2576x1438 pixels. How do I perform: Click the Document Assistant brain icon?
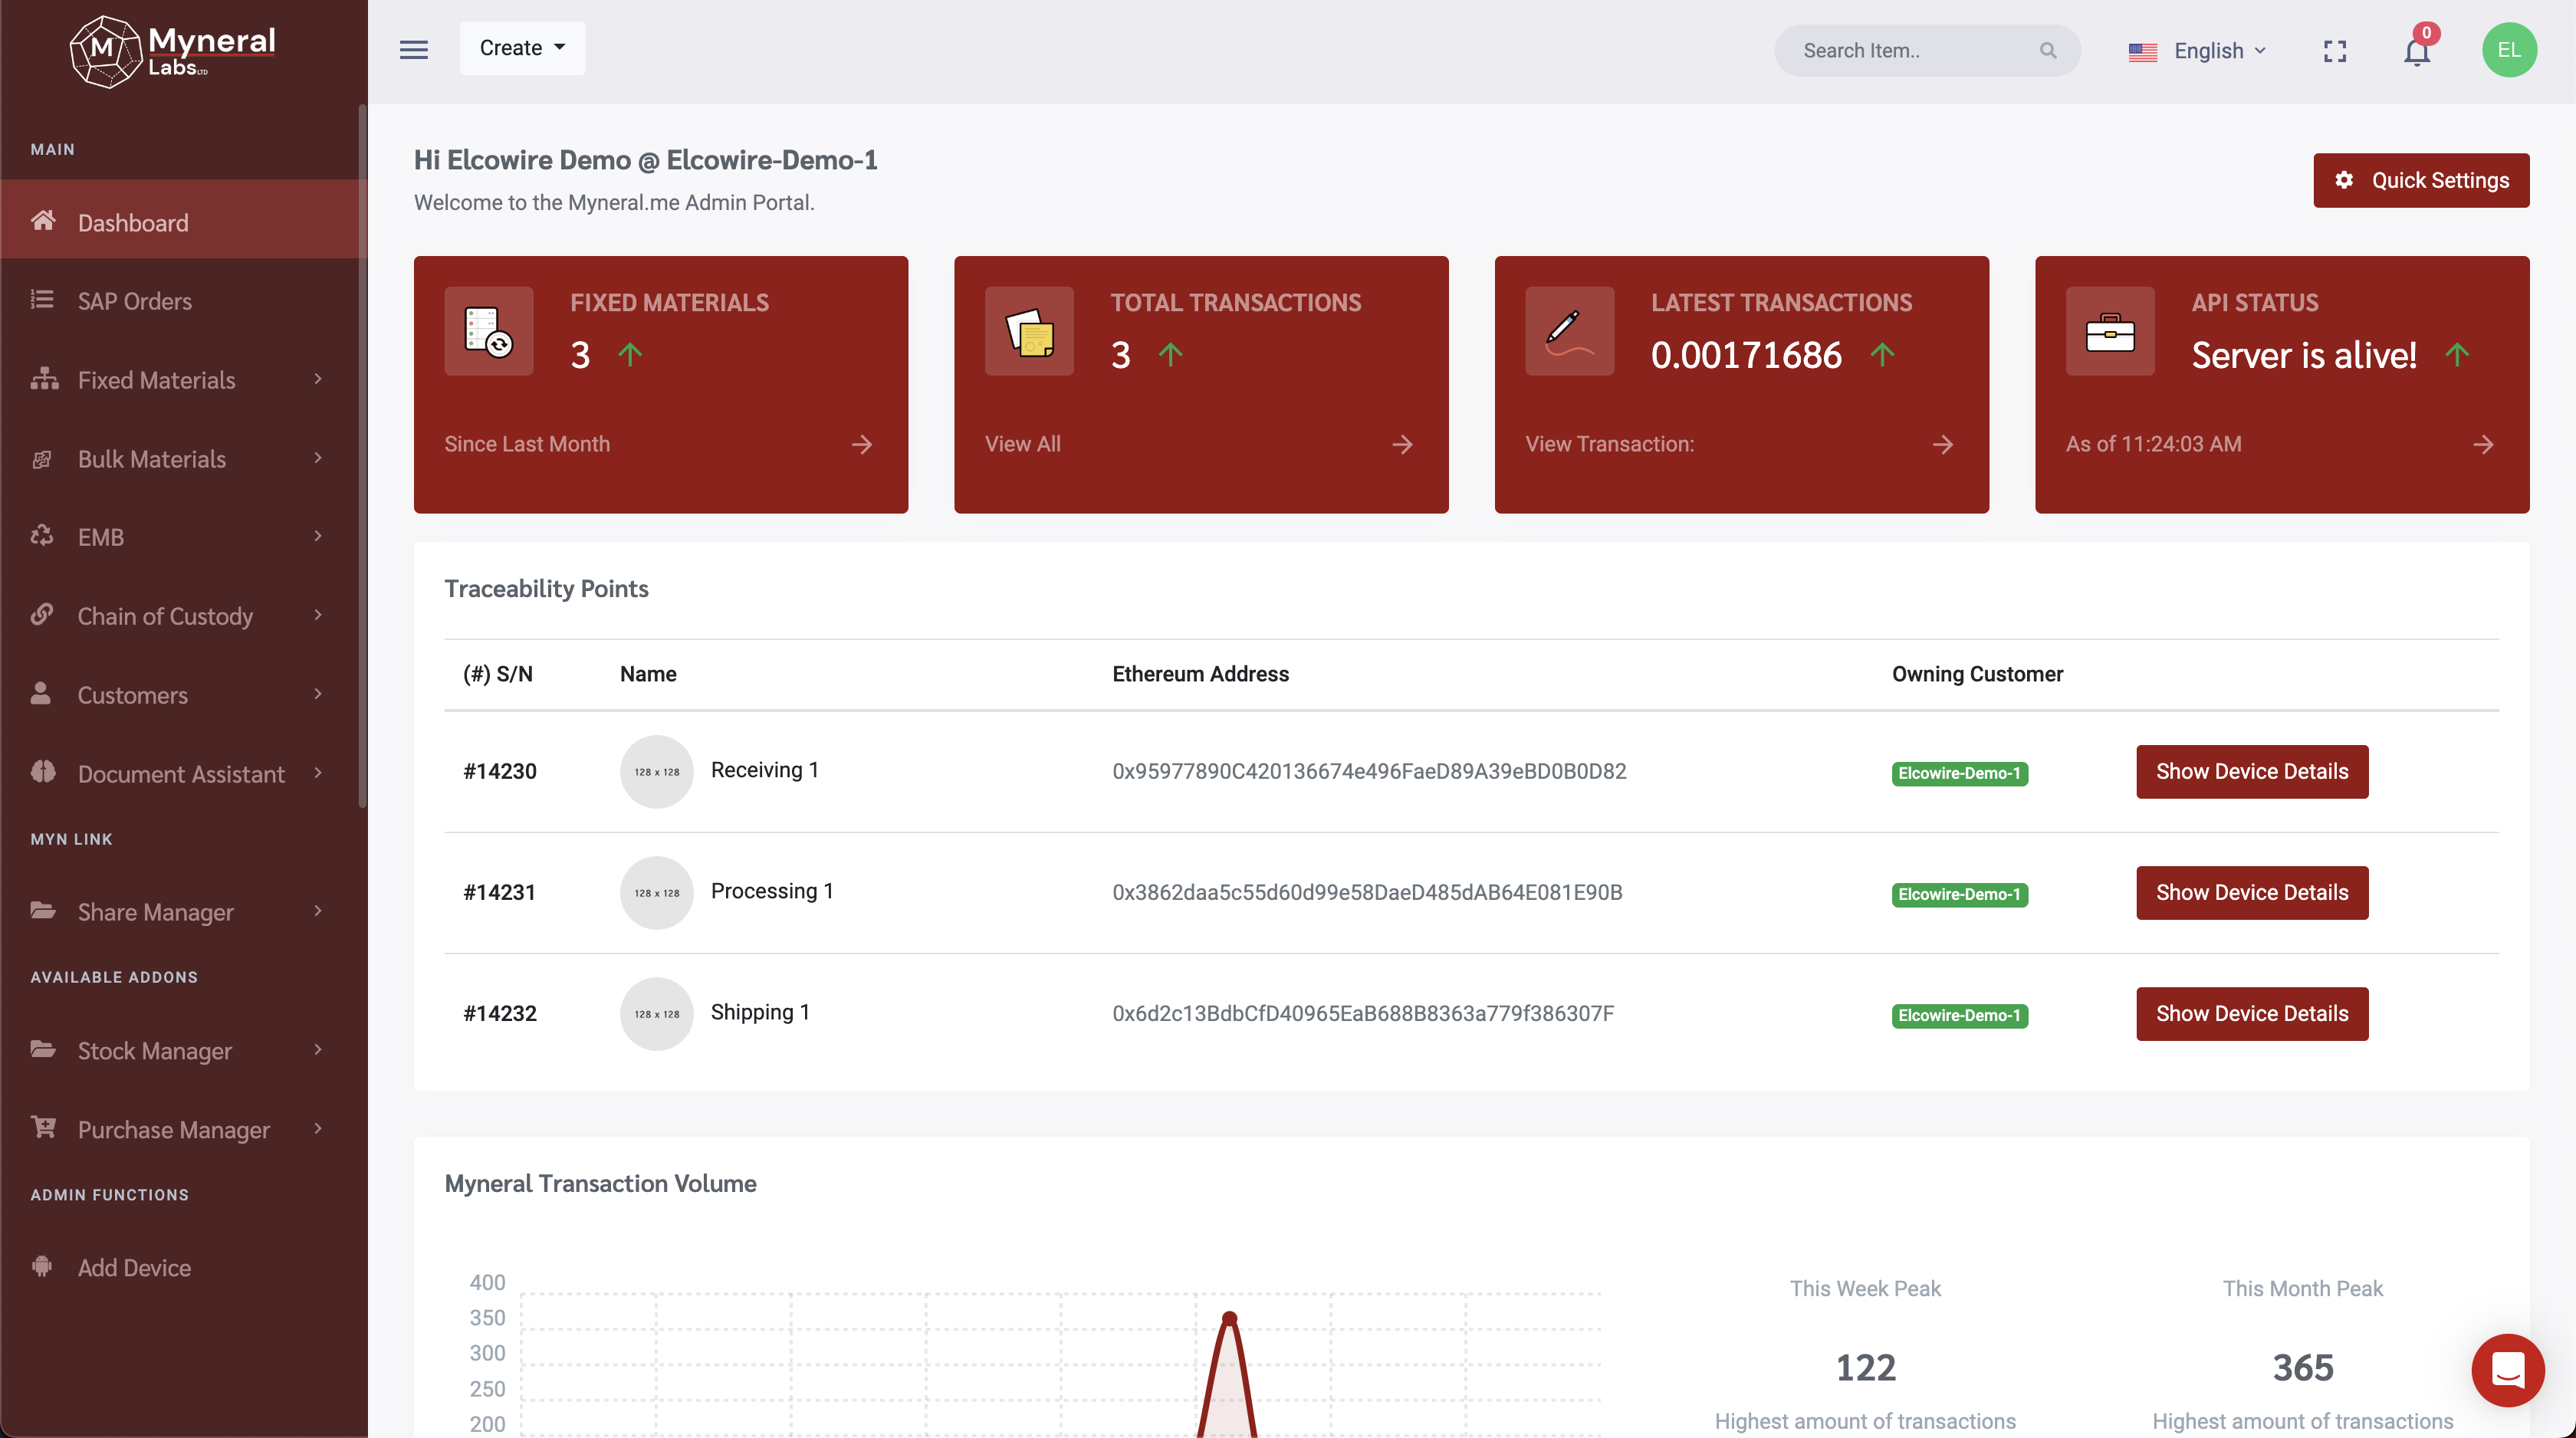pyautogui.click(x=43, y=771)
